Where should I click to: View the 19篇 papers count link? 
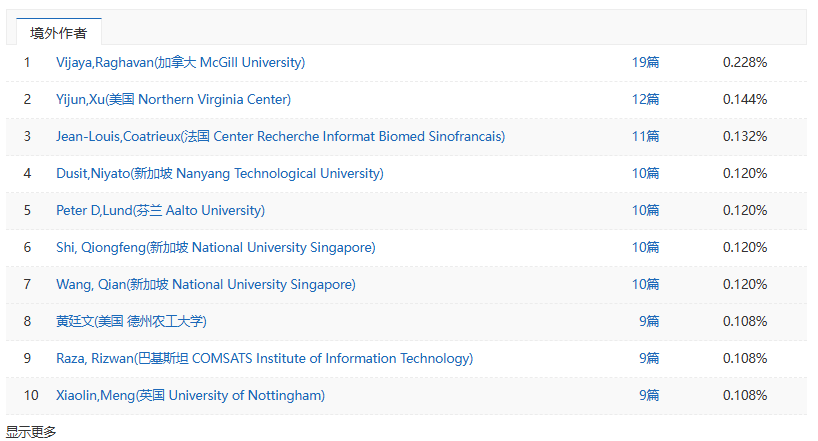[x=645, y=63]
